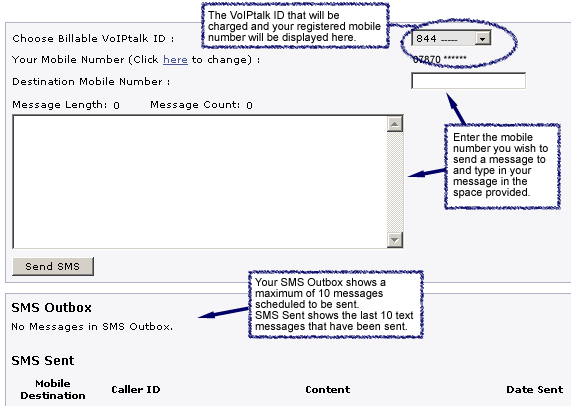The image size is (571, 406).
Task: Select the 844 VoIPtalk ID combo box
Action: click(451, 38)
